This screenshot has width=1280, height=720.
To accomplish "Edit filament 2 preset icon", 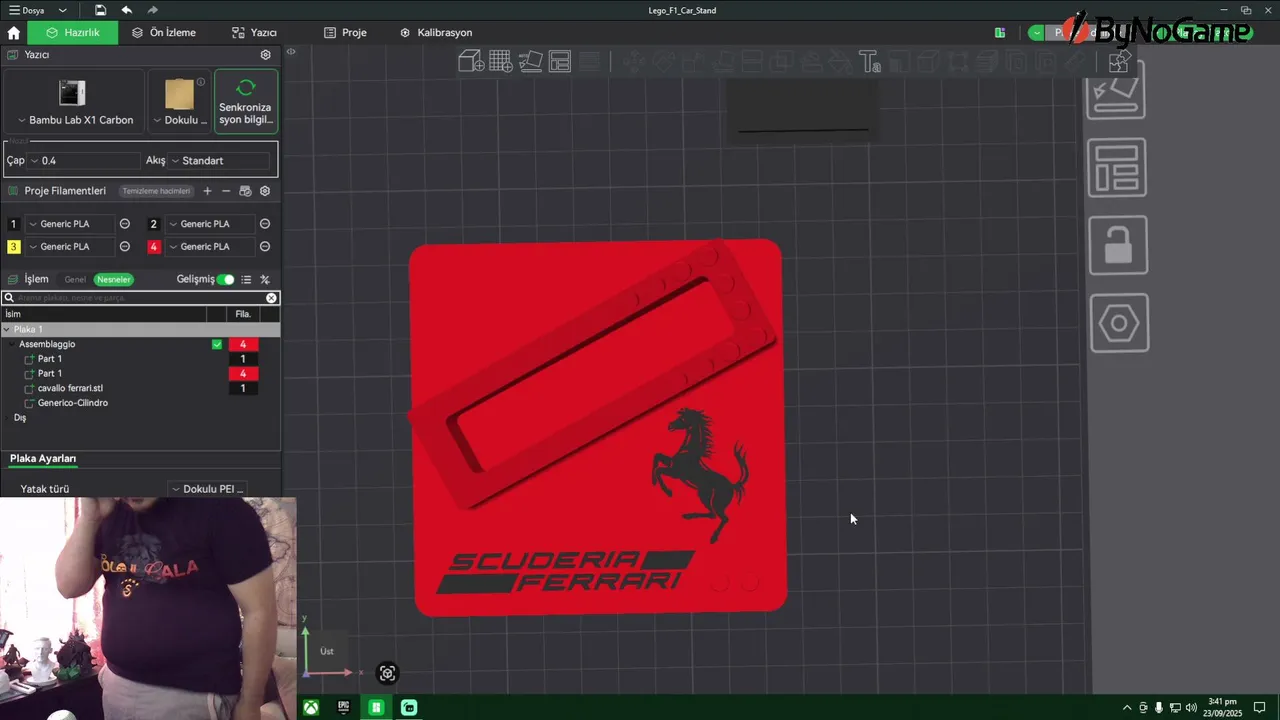I will coord(265,224).
